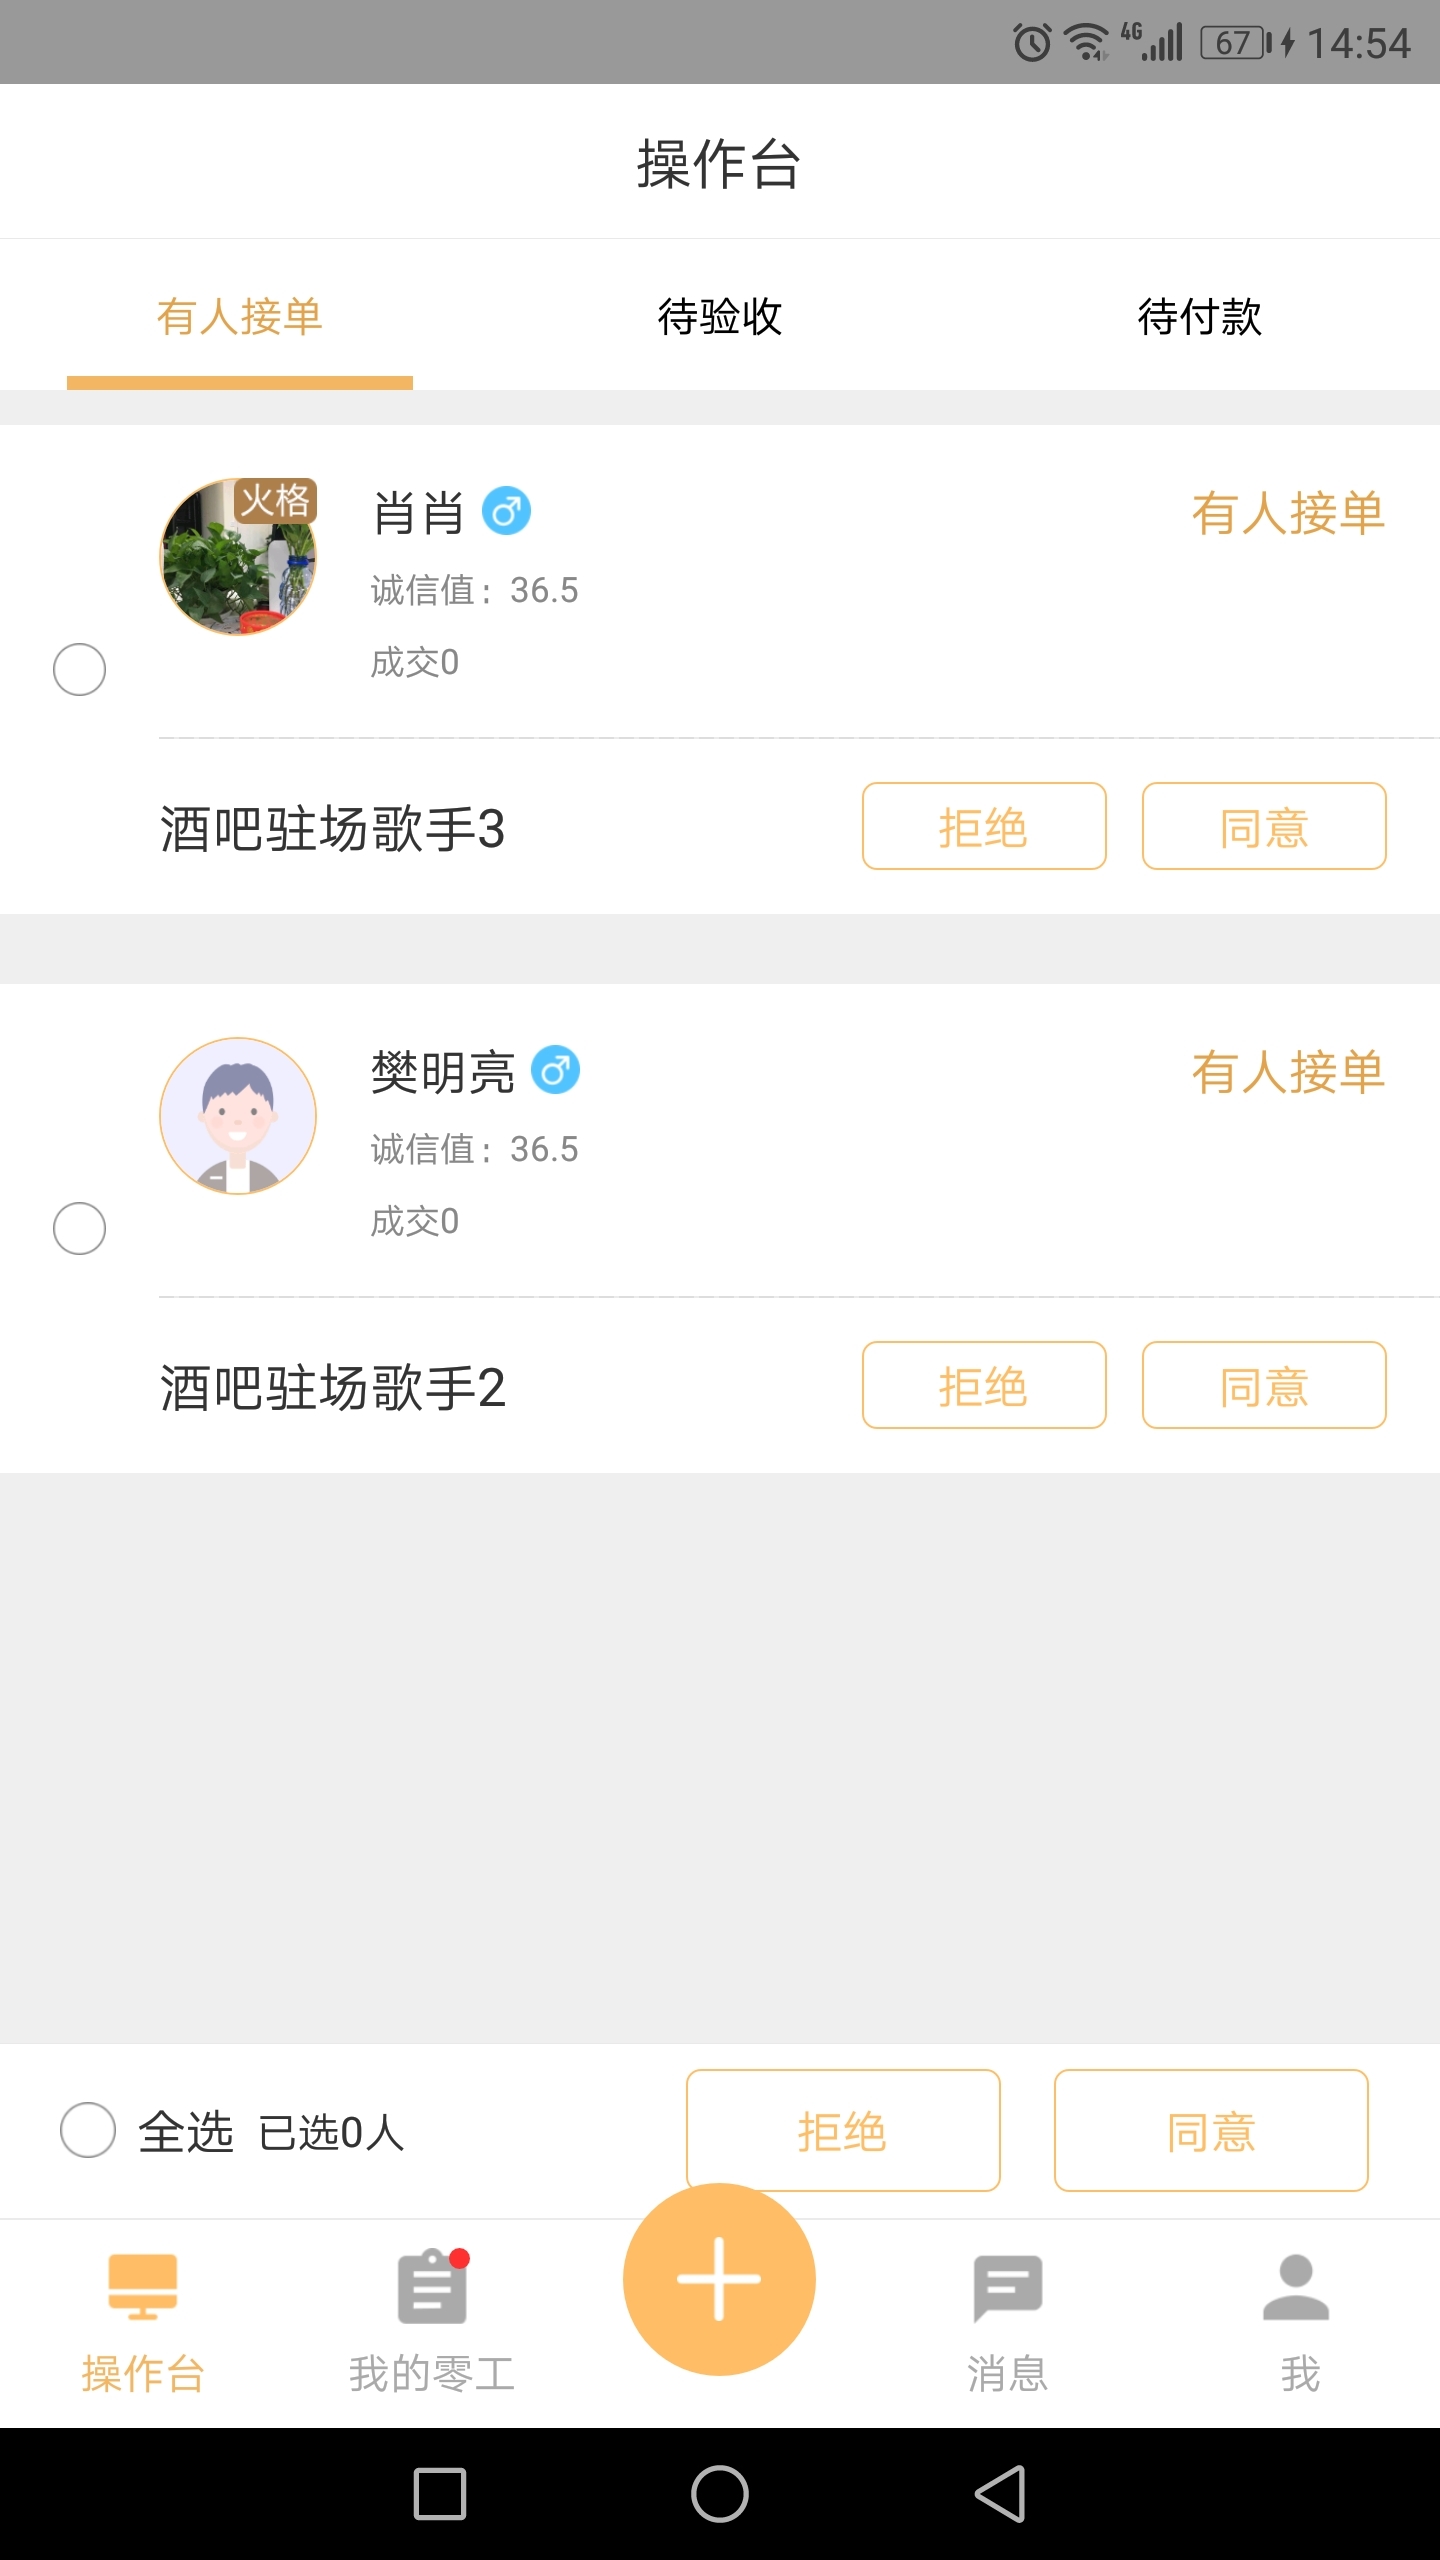
Task: Select the radio button for 肖肖
Action: coord(79,669)
